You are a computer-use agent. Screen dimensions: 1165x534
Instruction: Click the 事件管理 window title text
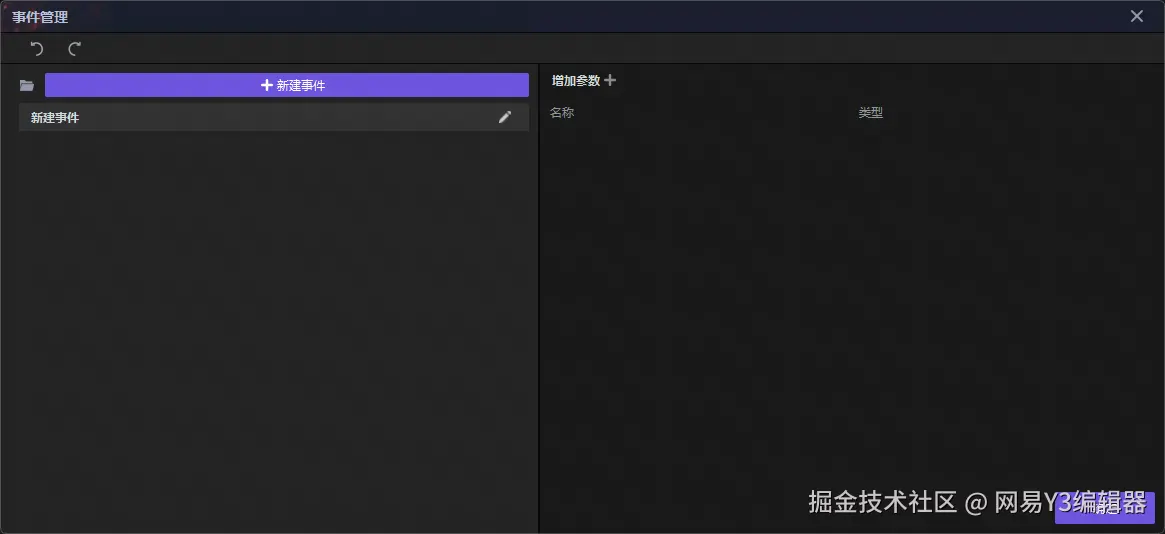(x=40, y=16)
